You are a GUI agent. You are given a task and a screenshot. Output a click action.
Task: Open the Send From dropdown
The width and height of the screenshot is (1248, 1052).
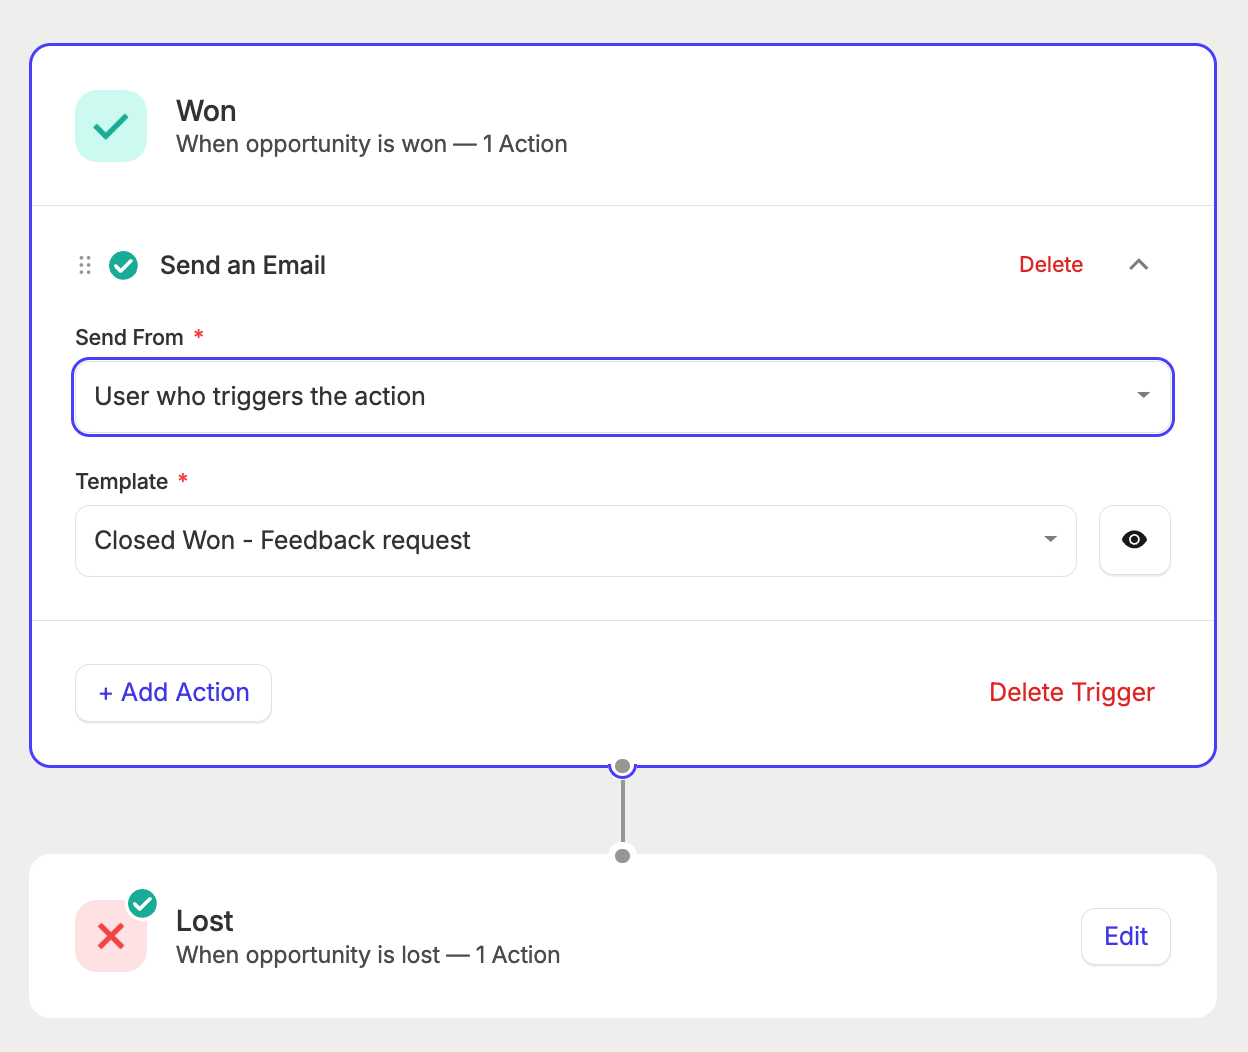pos(623,397)
